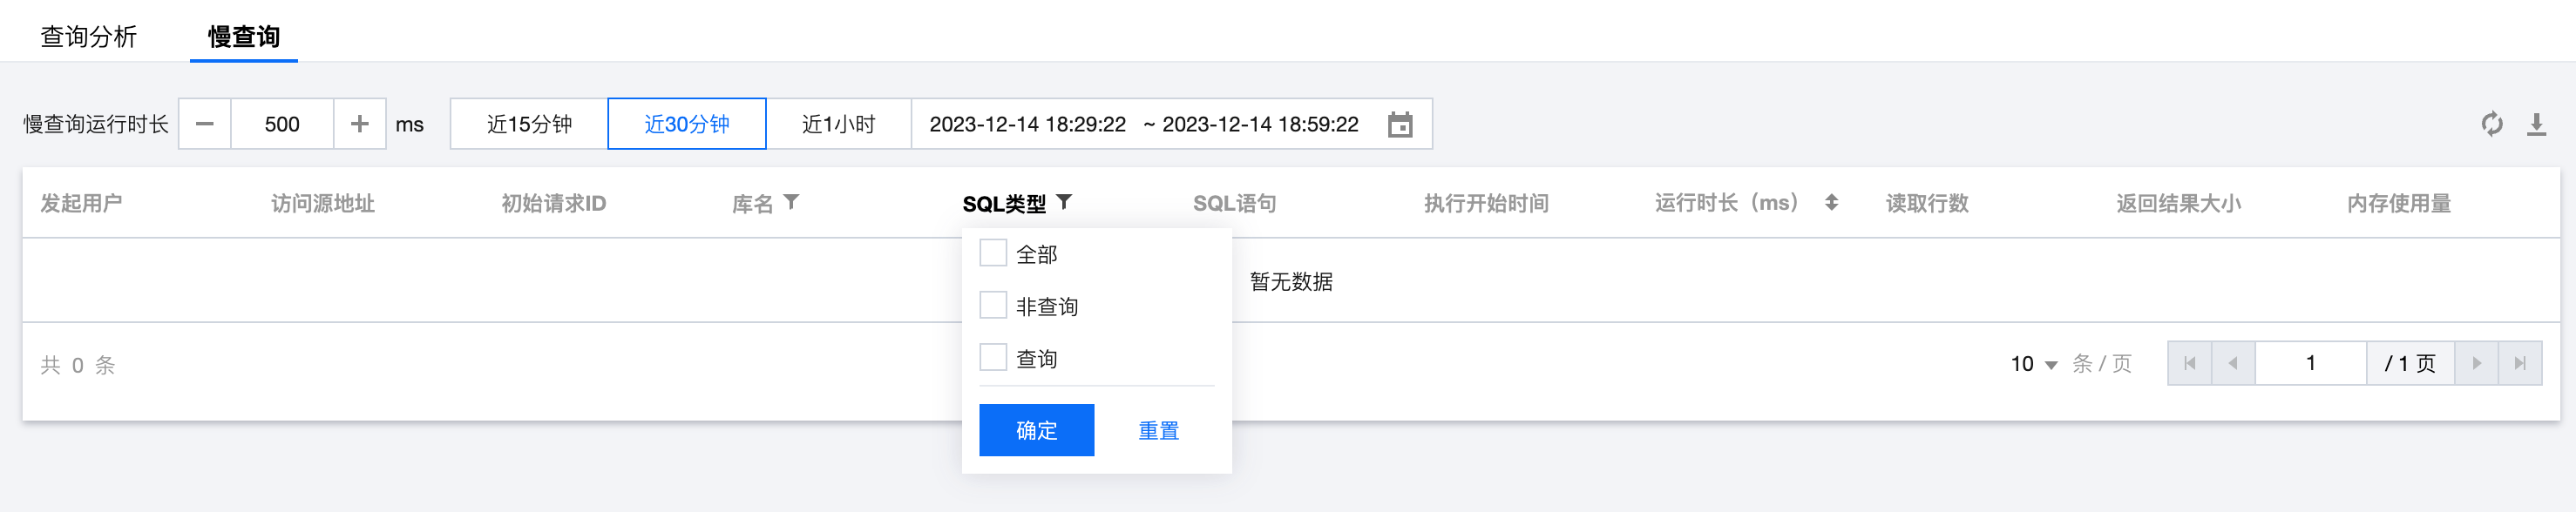Click the 库名 column filter icon
This screenshot has width=2576, height=512.
click(x=791, y=202)
